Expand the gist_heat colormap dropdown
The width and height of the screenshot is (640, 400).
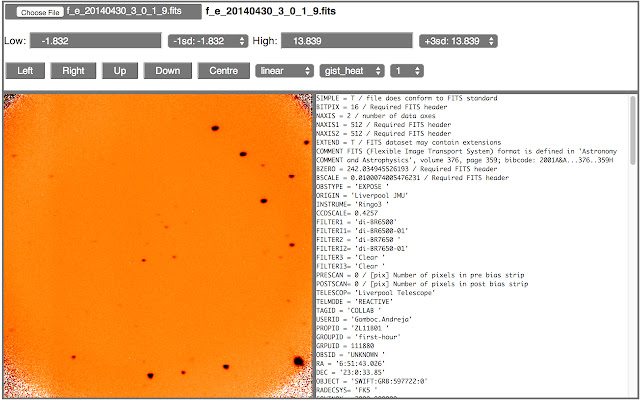click(350, 71)
